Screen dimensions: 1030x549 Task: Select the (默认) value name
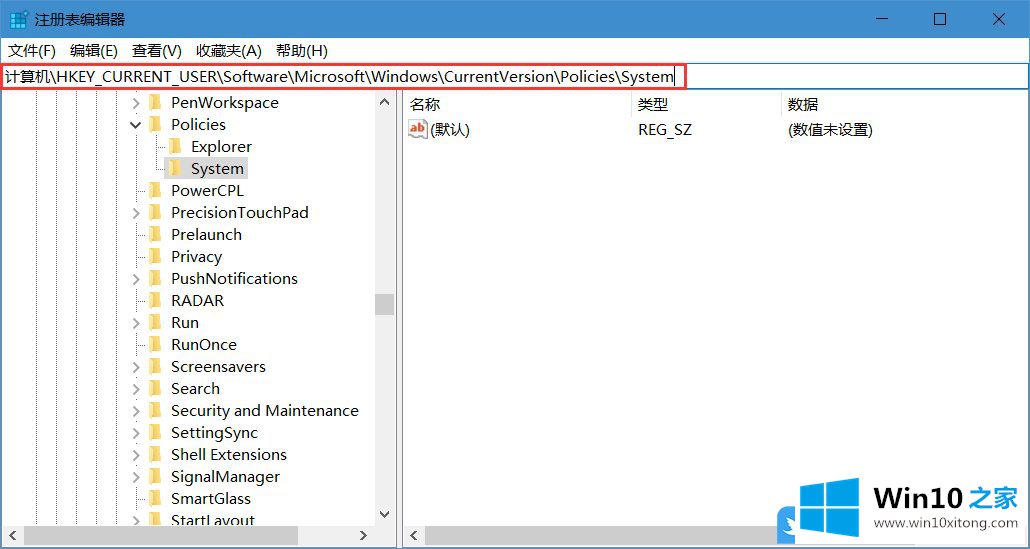click(450, 130)
